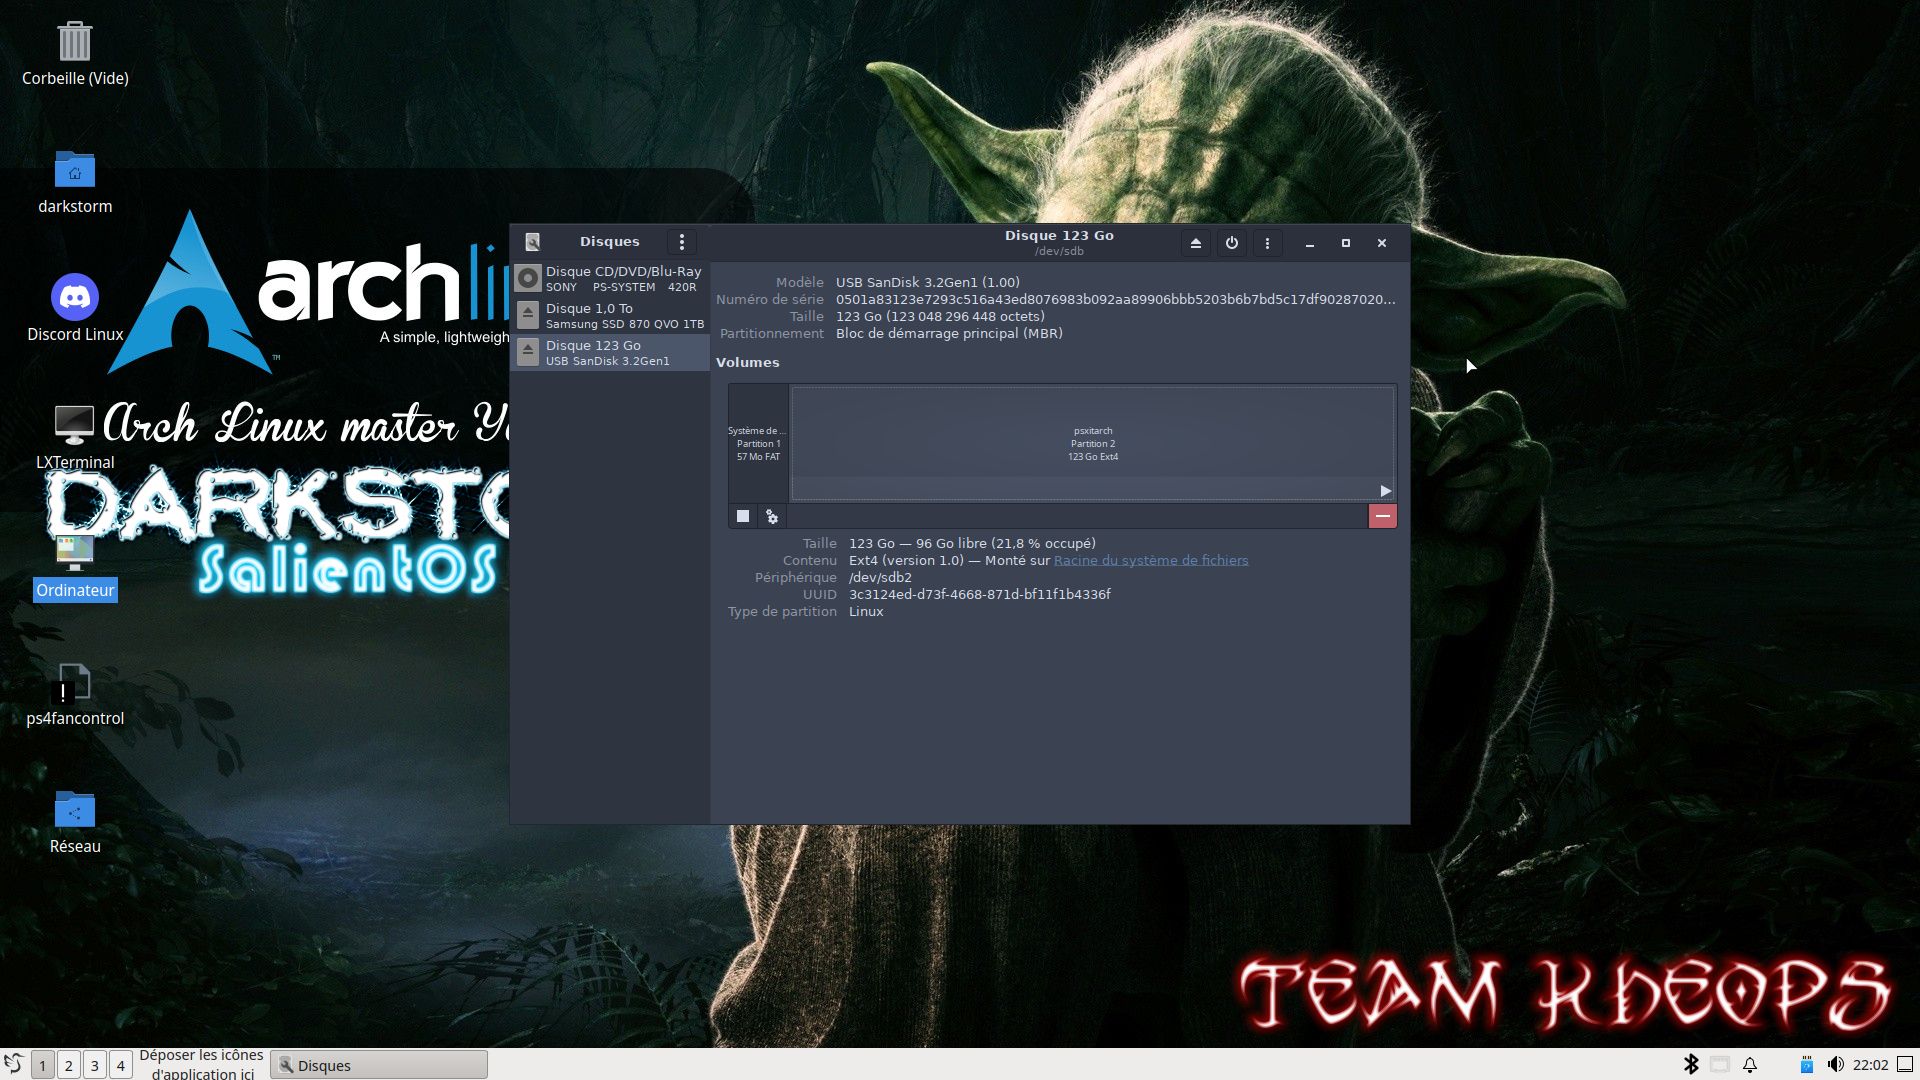The image size is (1920, 1080).
Task: Switch to workspace 2
Action: (69, 1065)
